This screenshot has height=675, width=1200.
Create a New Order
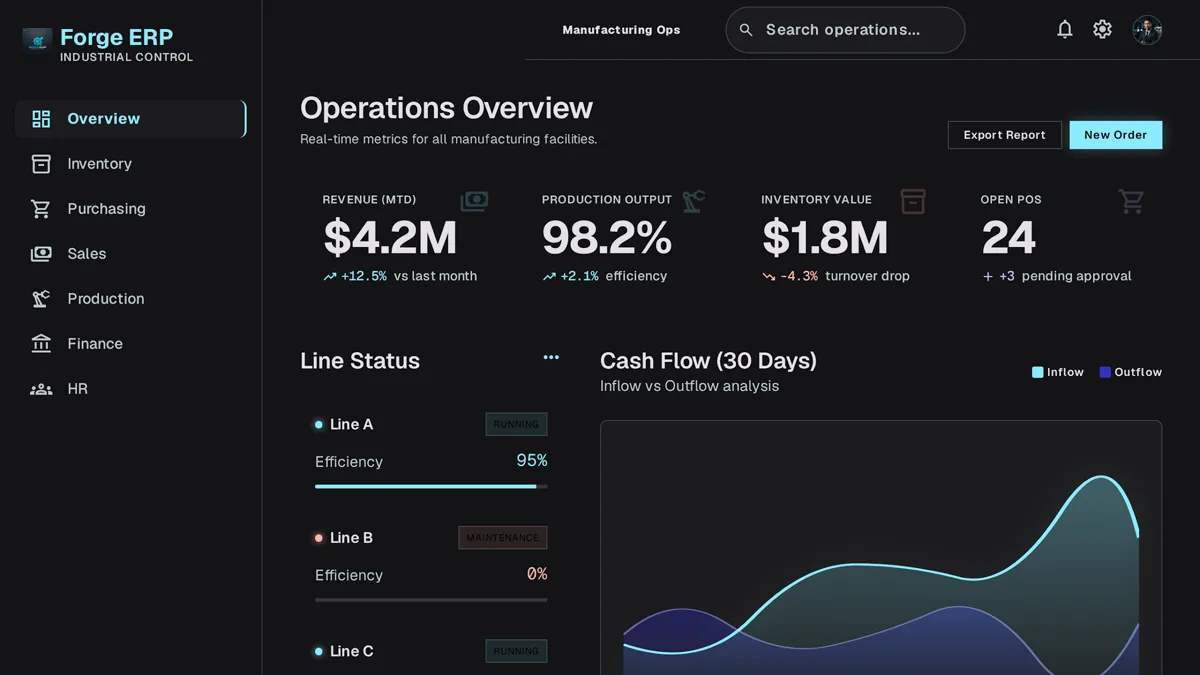pyautogui.click(x=1116, y=135)
